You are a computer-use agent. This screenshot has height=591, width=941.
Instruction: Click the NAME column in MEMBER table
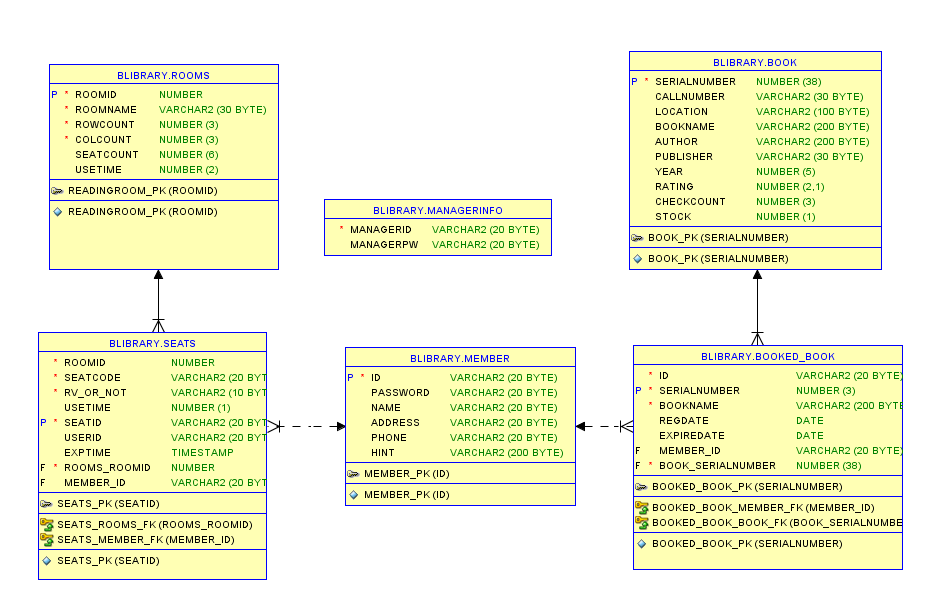[x=385, y=408]
